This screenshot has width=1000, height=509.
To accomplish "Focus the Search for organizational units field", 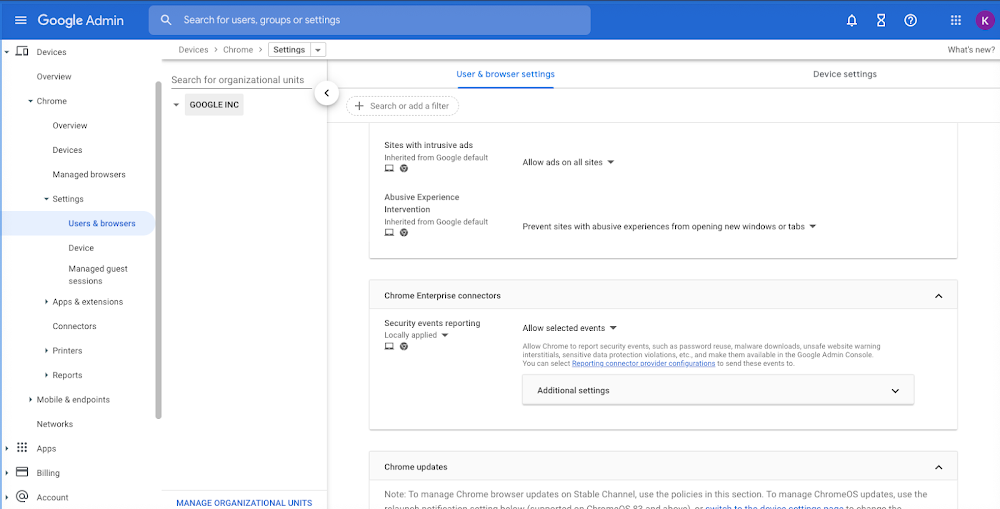I will point(242,80).
